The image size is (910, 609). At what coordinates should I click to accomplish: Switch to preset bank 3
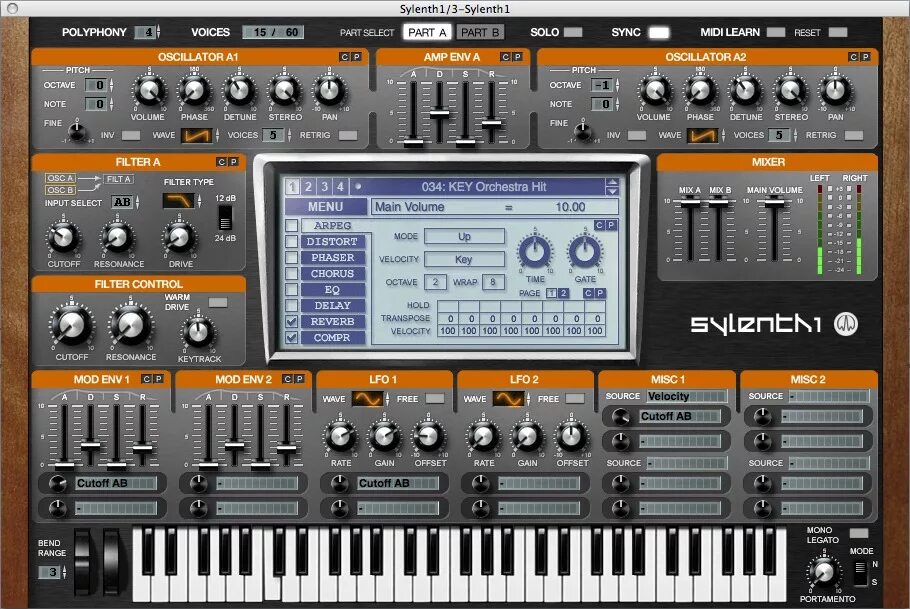(324, 186)
